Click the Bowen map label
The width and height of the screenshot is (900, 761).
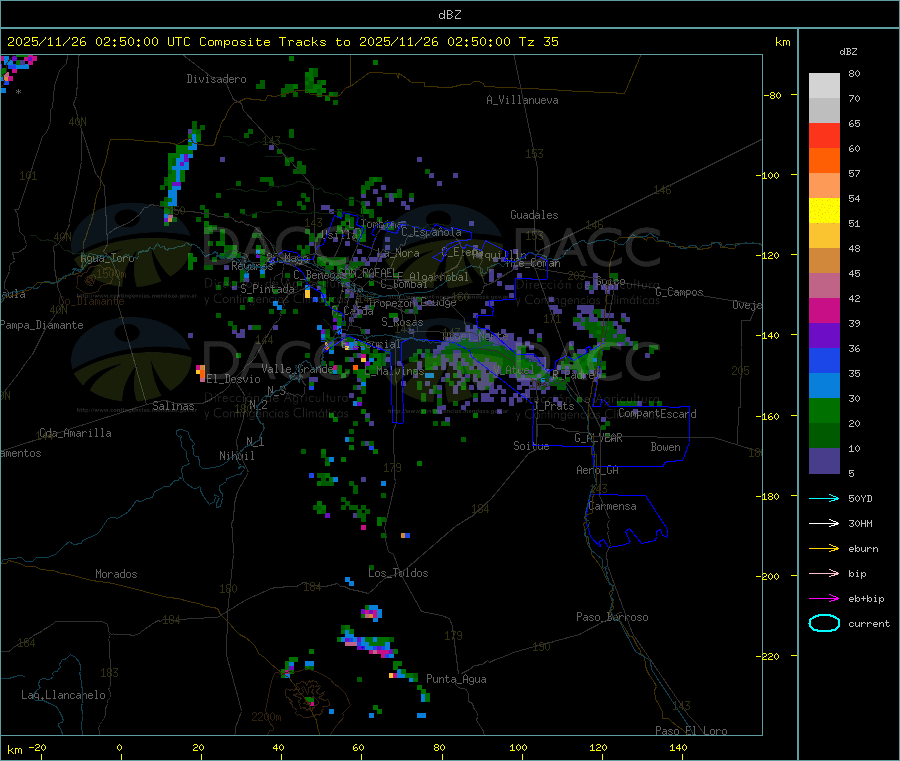[x=666, y=447]
